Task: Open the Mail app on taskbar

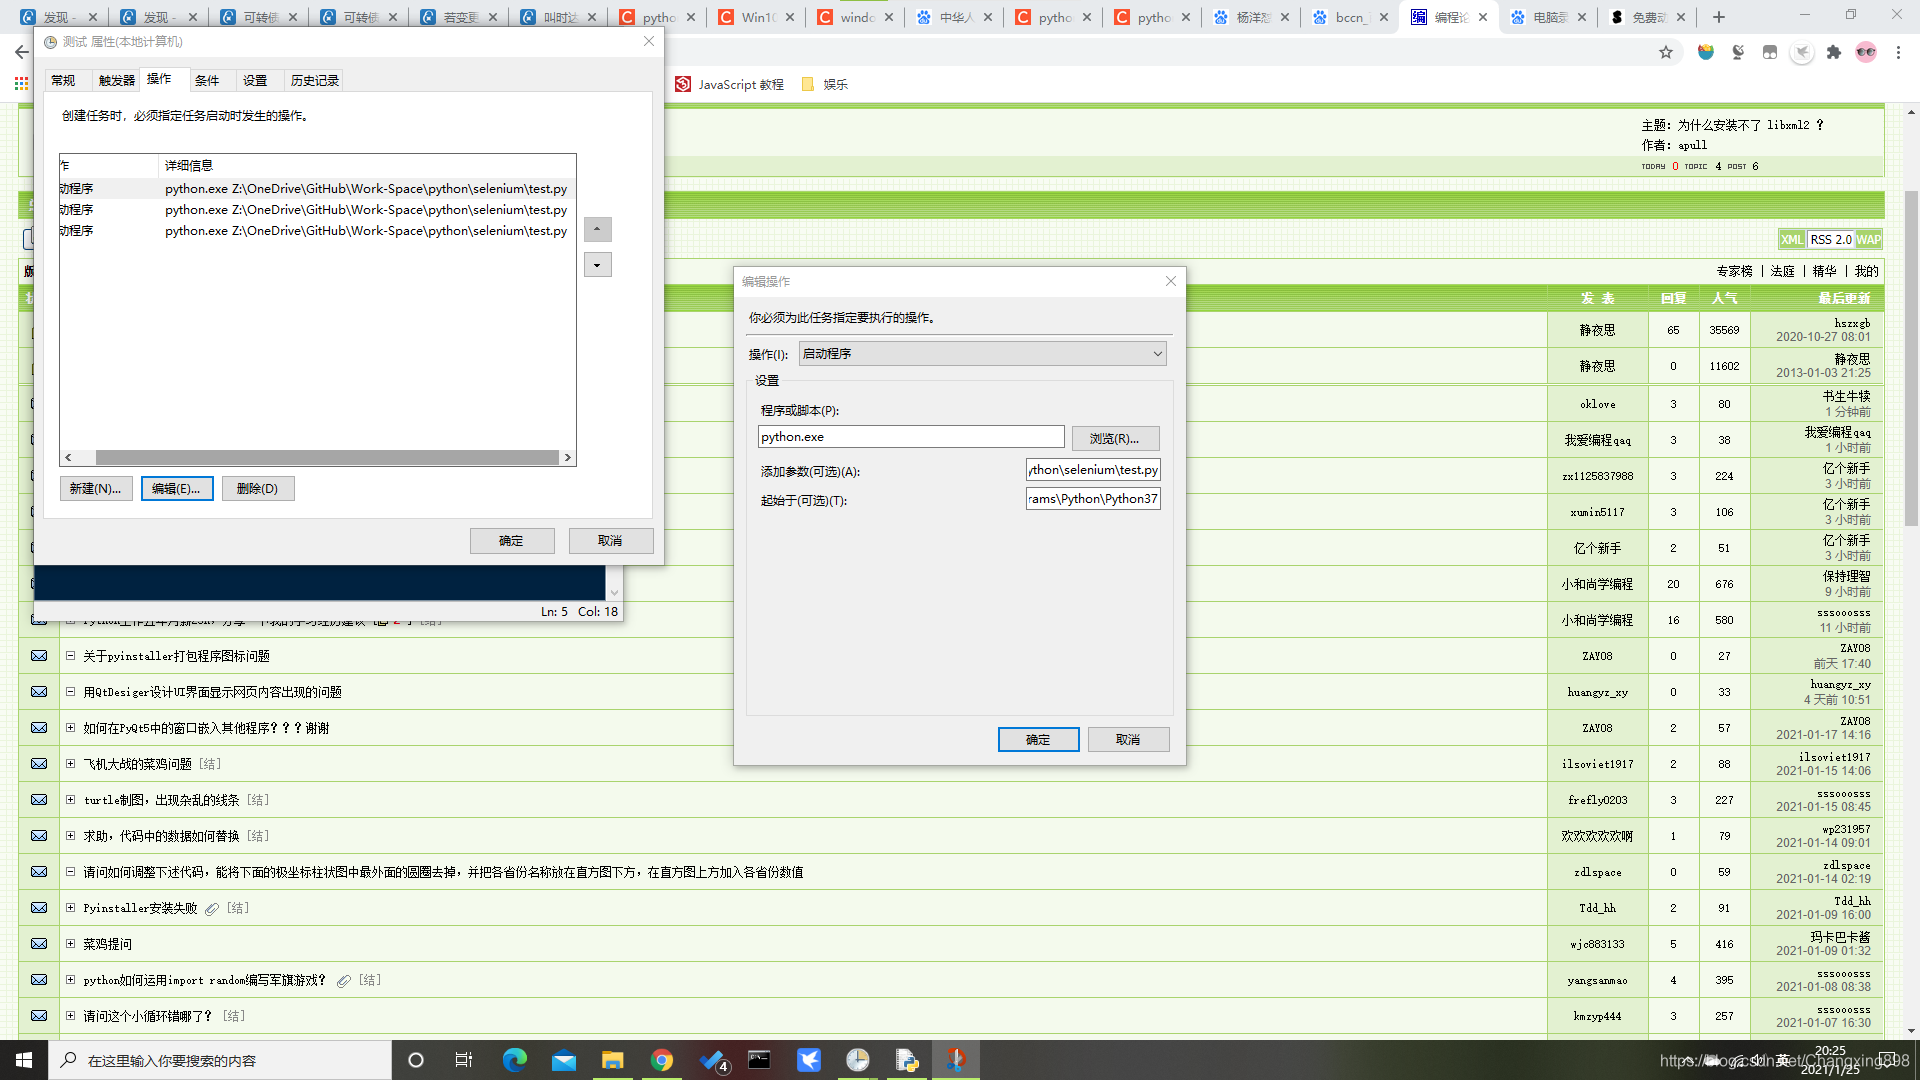Action: [x=564, y=1060]
